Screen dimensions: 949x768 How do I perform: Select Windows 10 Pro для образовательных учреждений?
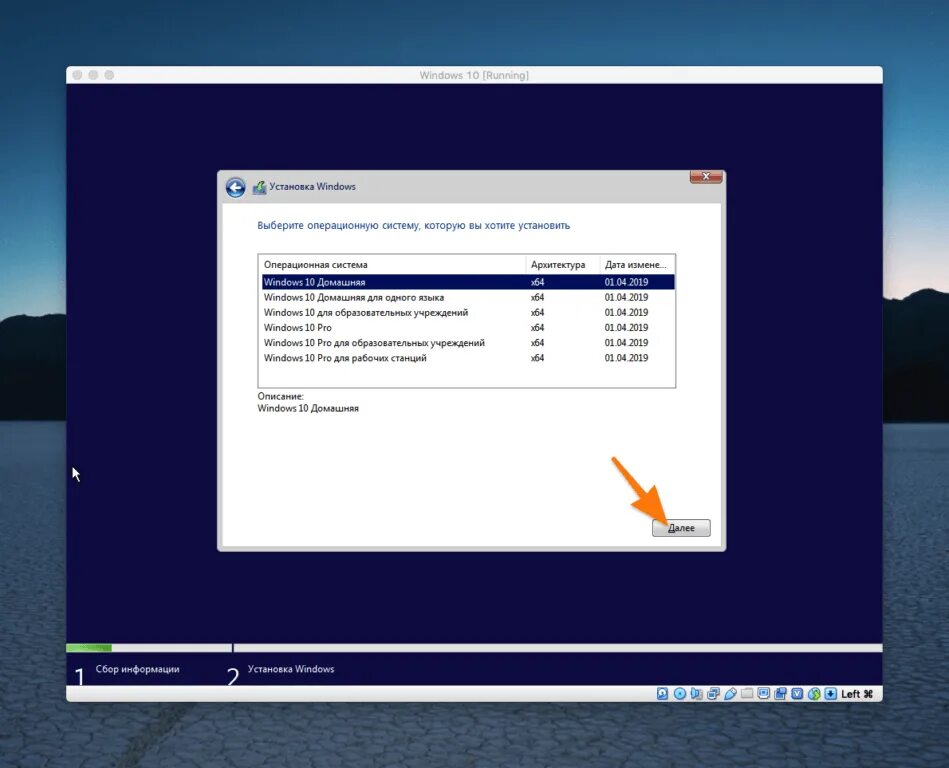click(468, 343)
